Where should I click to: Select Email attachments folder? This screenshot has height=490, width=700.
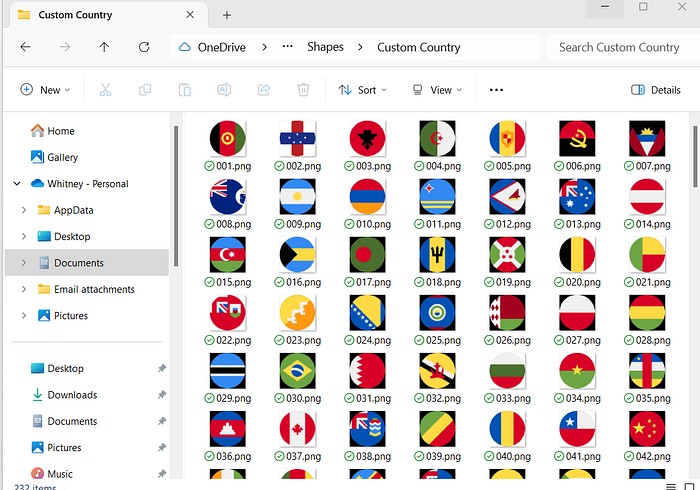pyautogui.click(x=86, y=289)
